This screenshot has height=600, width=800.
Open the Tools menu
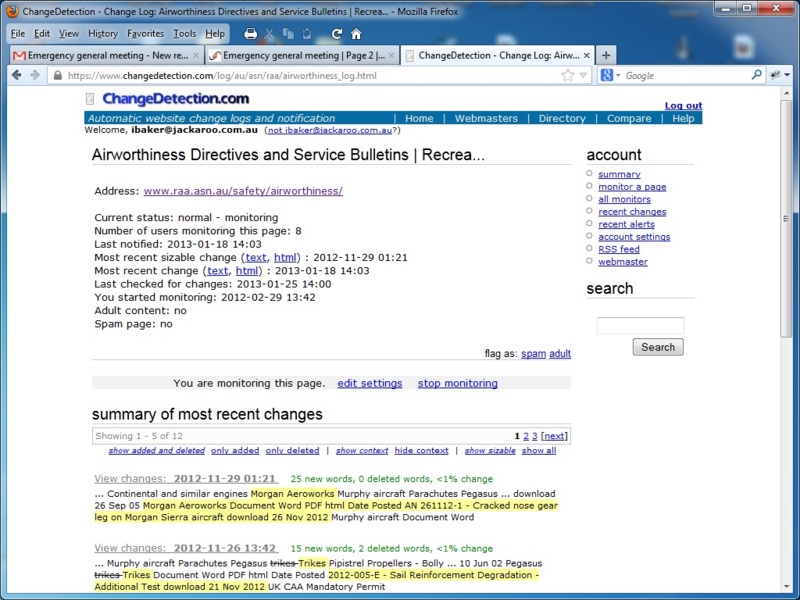click(x=184, y=34)
